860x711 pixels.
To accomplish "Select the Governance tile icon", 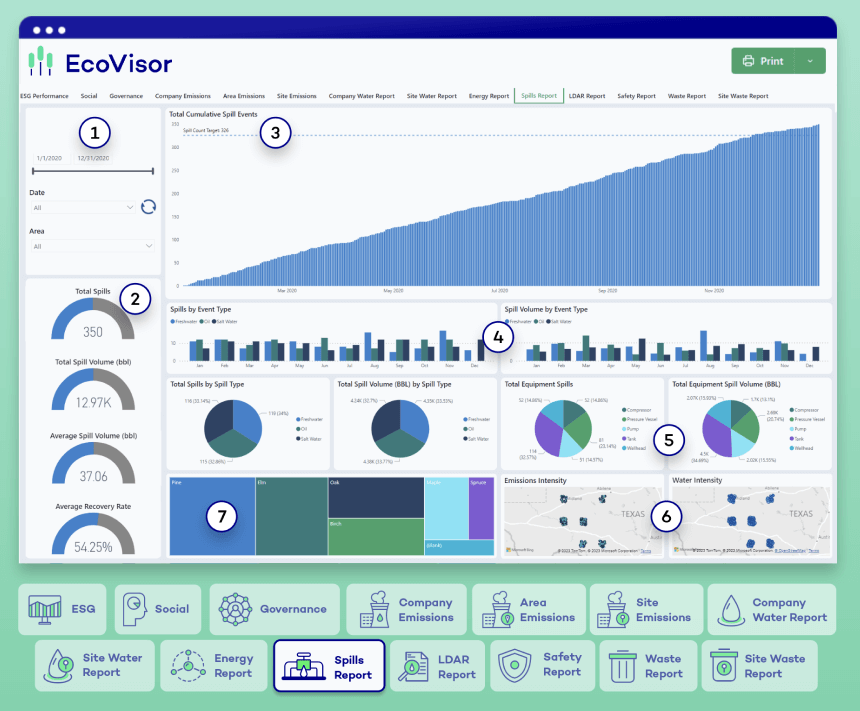I will [x=235, y=609].
